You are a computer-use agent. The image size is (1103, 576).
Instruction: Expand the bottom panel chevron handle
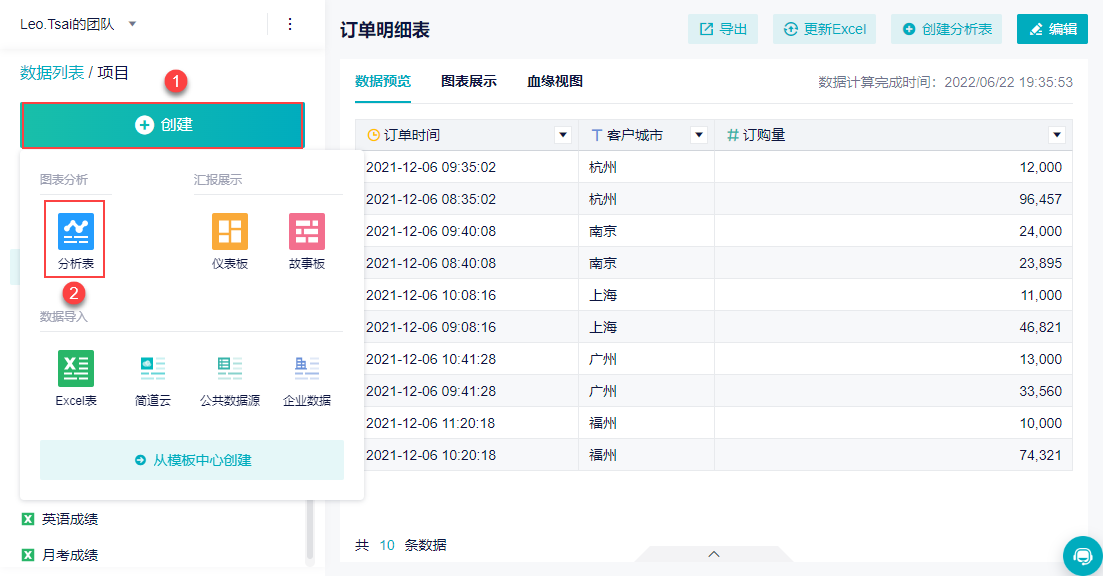click(x=714, y=554)
